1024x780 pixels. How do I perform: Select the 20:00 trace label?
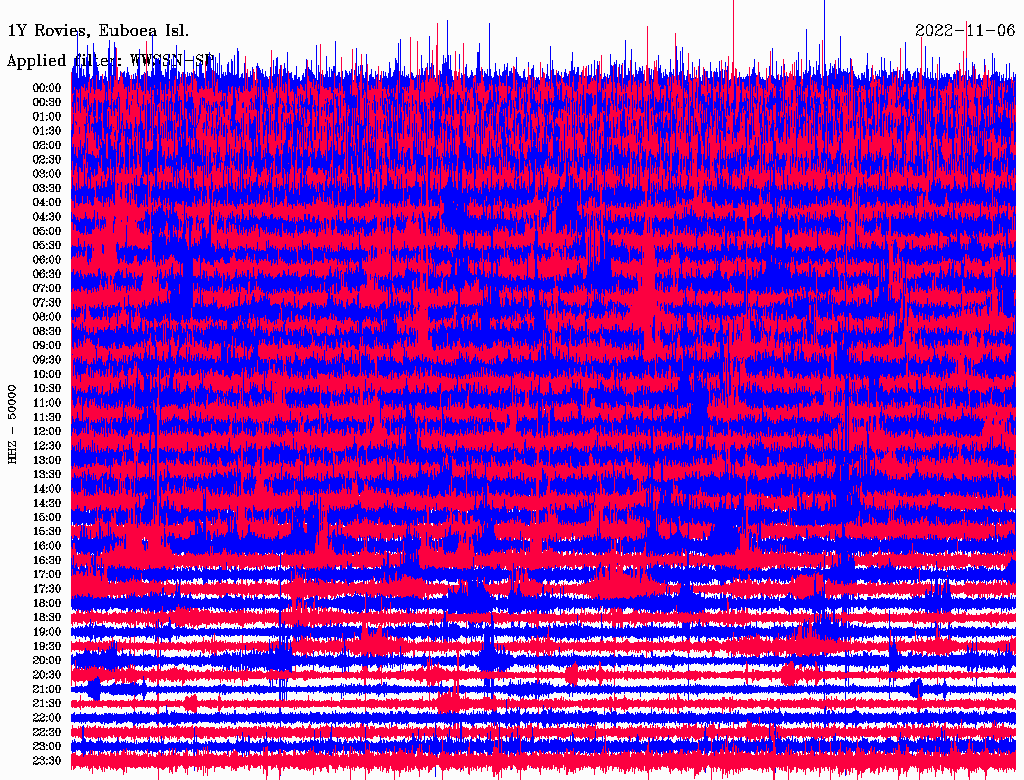point(47,660)
